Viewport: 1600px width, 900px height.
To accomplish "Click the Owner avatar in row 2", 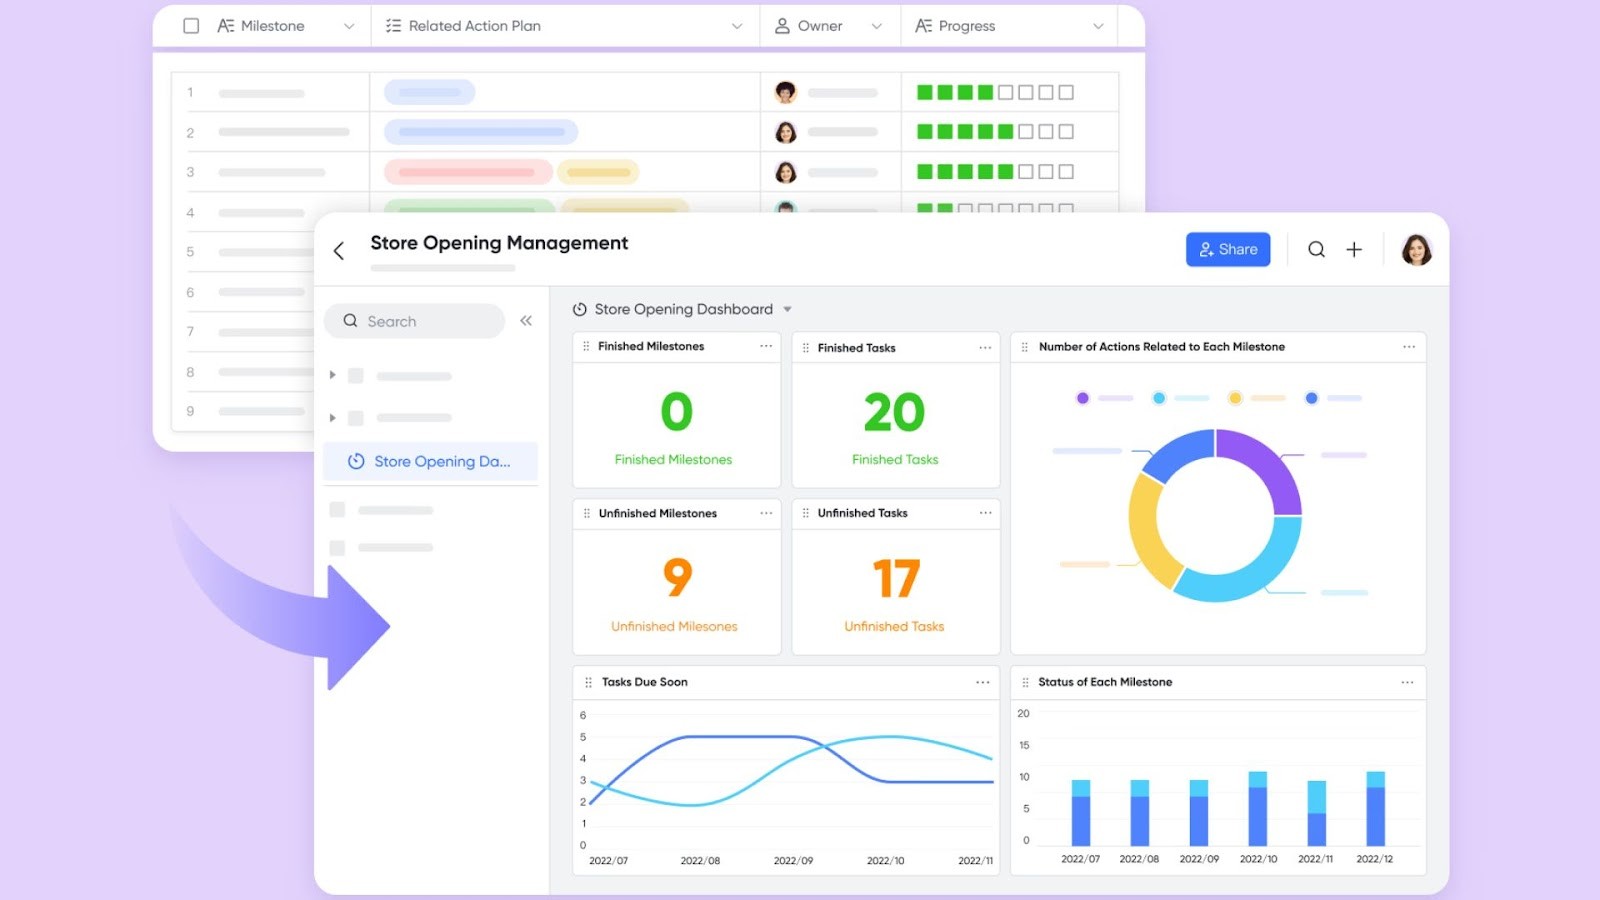I will (784, 131).
